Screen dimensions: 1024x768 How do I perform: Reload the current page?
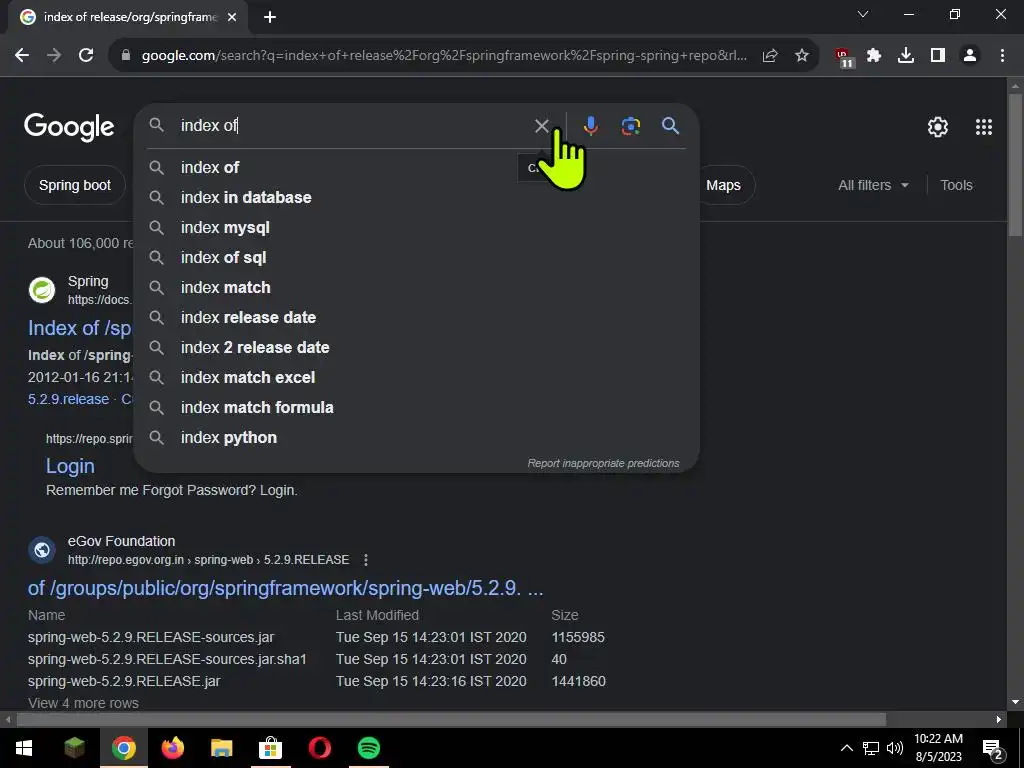coord(86,56)
